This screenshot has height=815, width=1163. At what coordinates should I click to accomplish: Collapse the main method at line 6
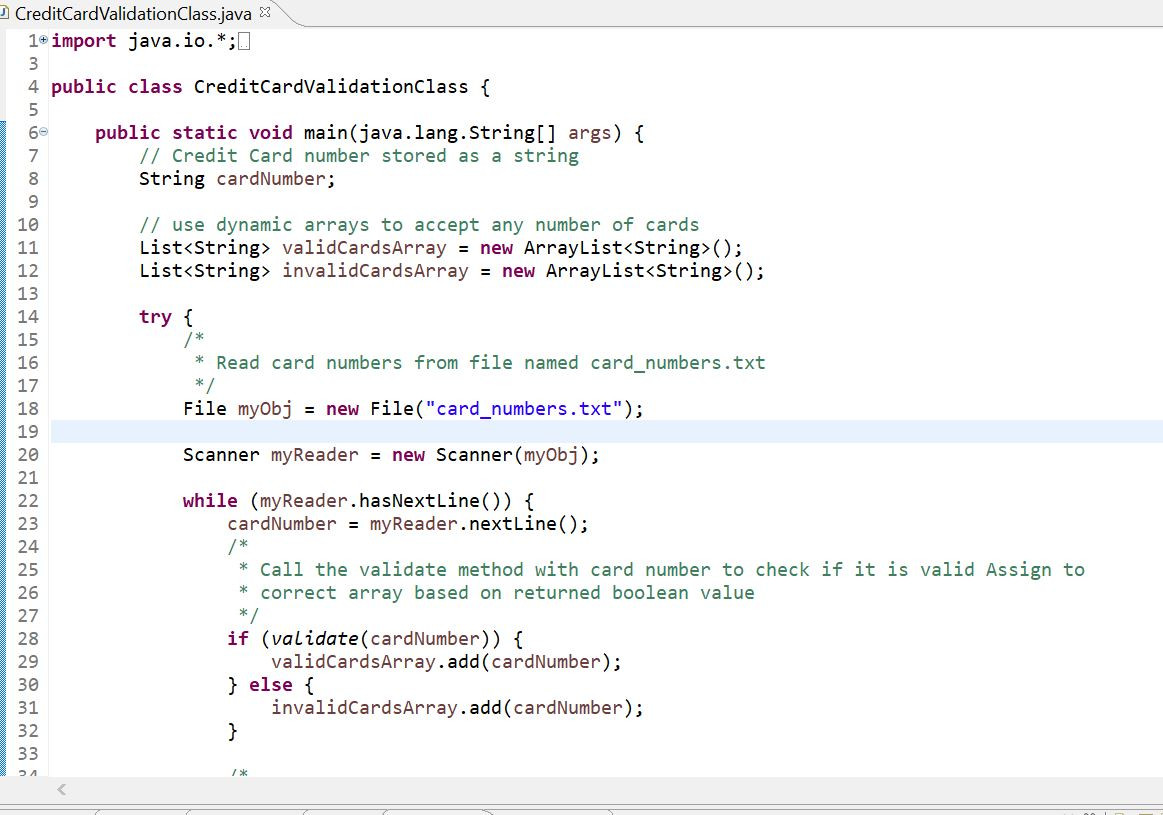click(x=43, y=133)
